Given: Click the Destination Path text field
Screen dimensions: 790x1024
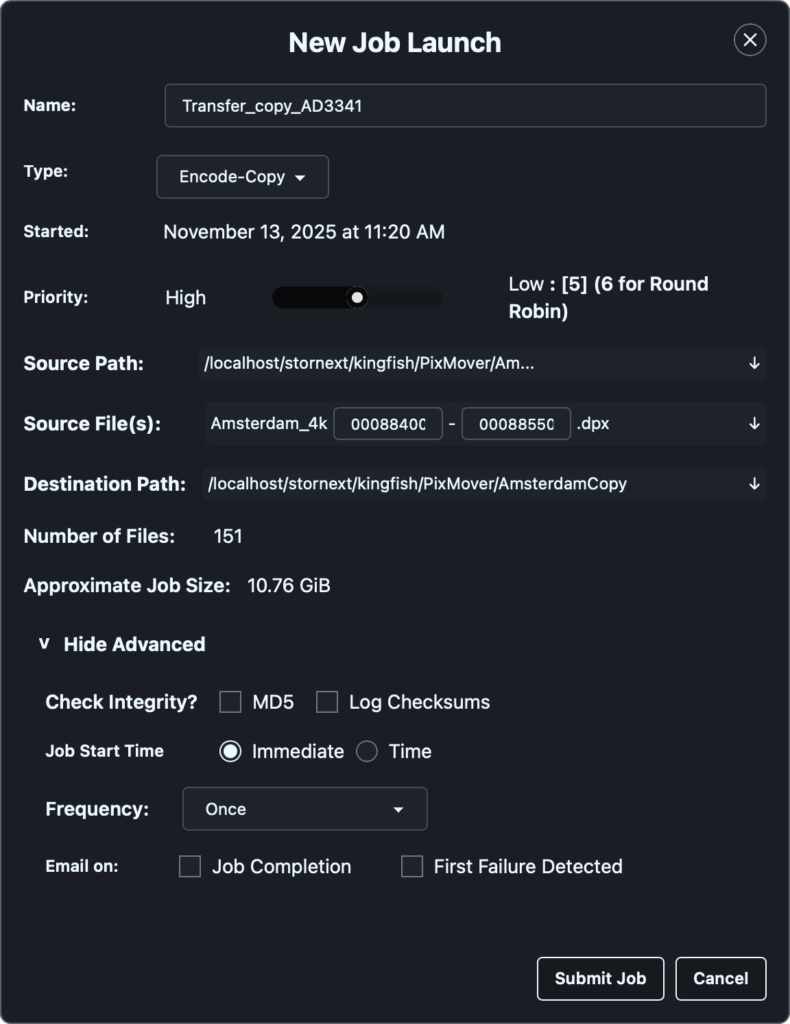Looking at the screenshot, I should pos(450,483).
